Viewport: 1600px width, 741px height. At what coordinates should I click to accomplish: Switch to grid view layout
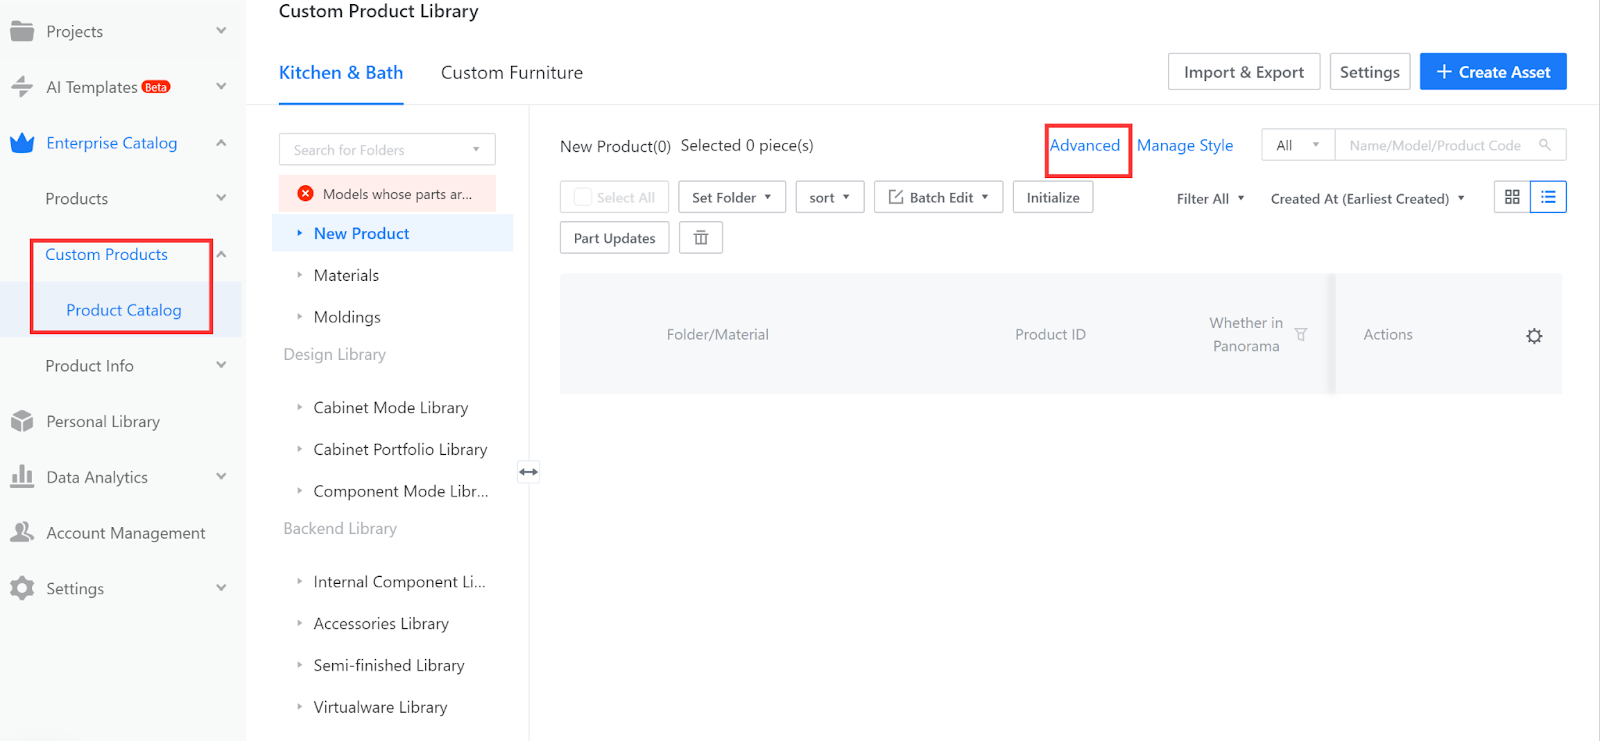click(1512, 197)
